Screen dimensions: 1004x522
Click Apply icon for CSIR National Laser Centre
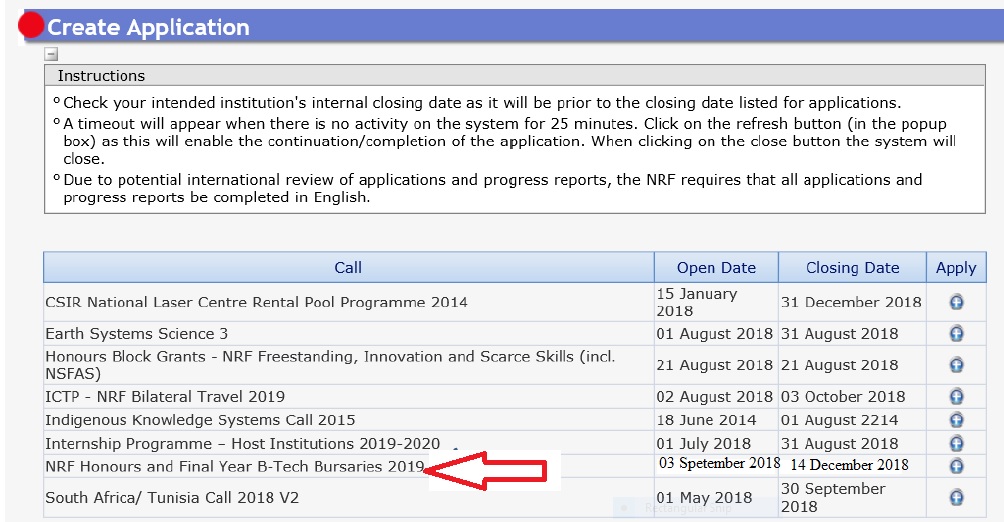click(956, 302)
